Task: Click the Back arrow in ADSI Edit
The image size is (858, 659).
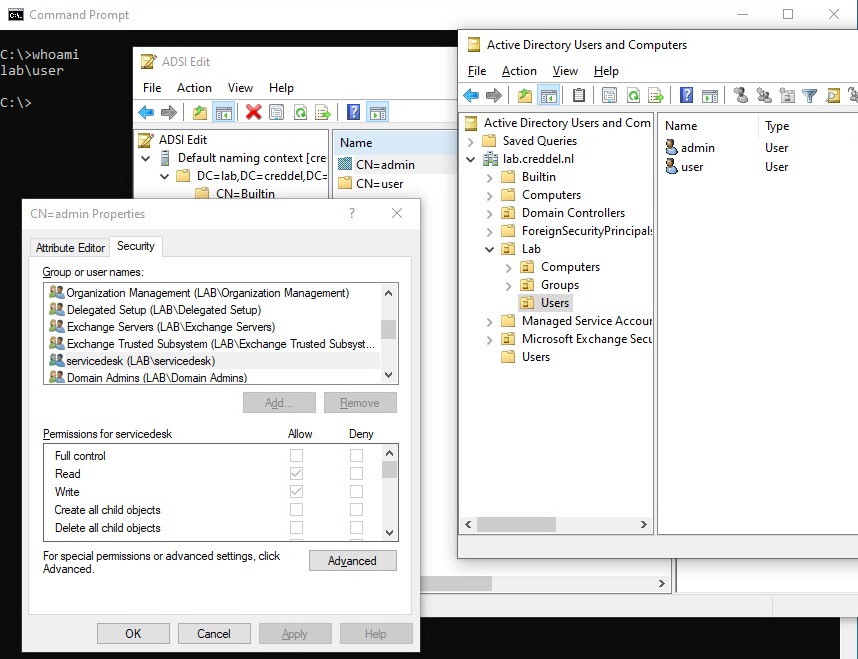Action: point(146,112)
